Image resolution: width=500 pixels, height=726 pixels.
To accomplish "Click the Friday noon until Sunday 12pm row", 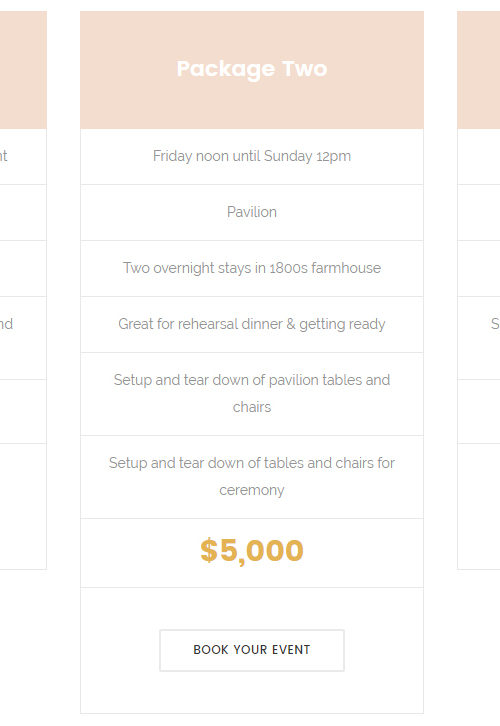I will coord(252,156).
